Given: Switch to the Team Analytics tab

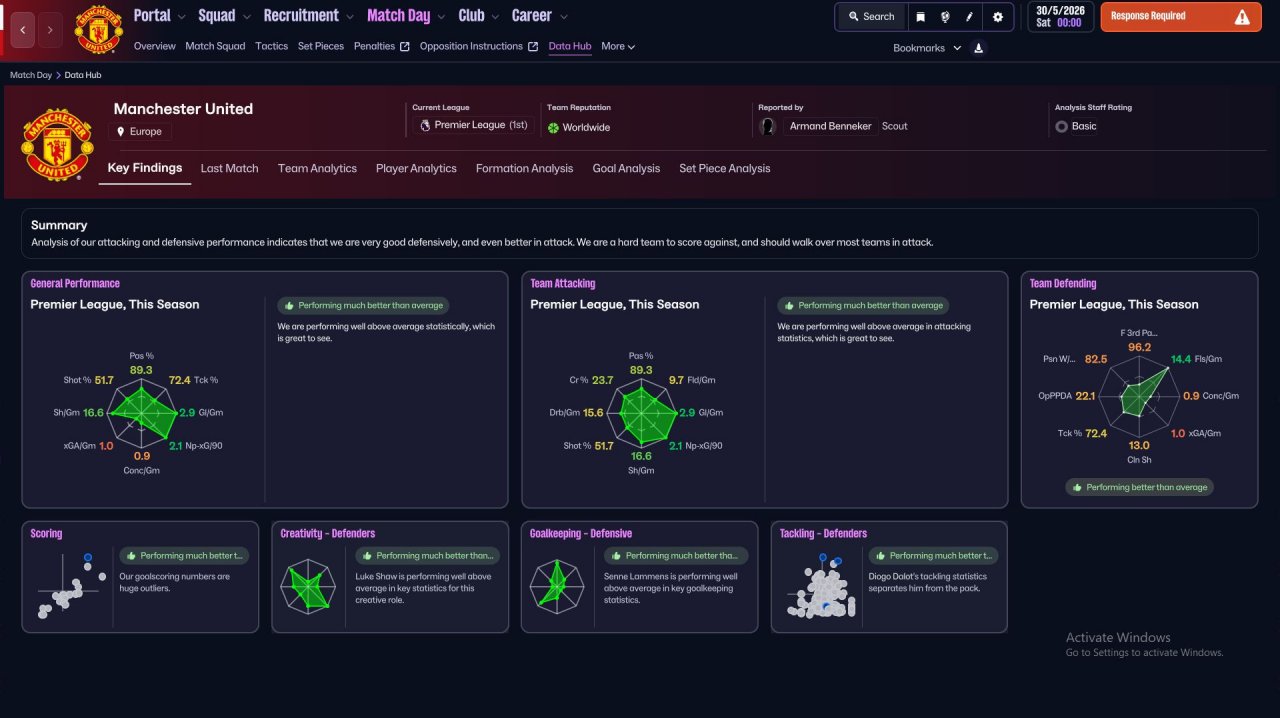Looking at the screenshot, I should coord(317,169).
